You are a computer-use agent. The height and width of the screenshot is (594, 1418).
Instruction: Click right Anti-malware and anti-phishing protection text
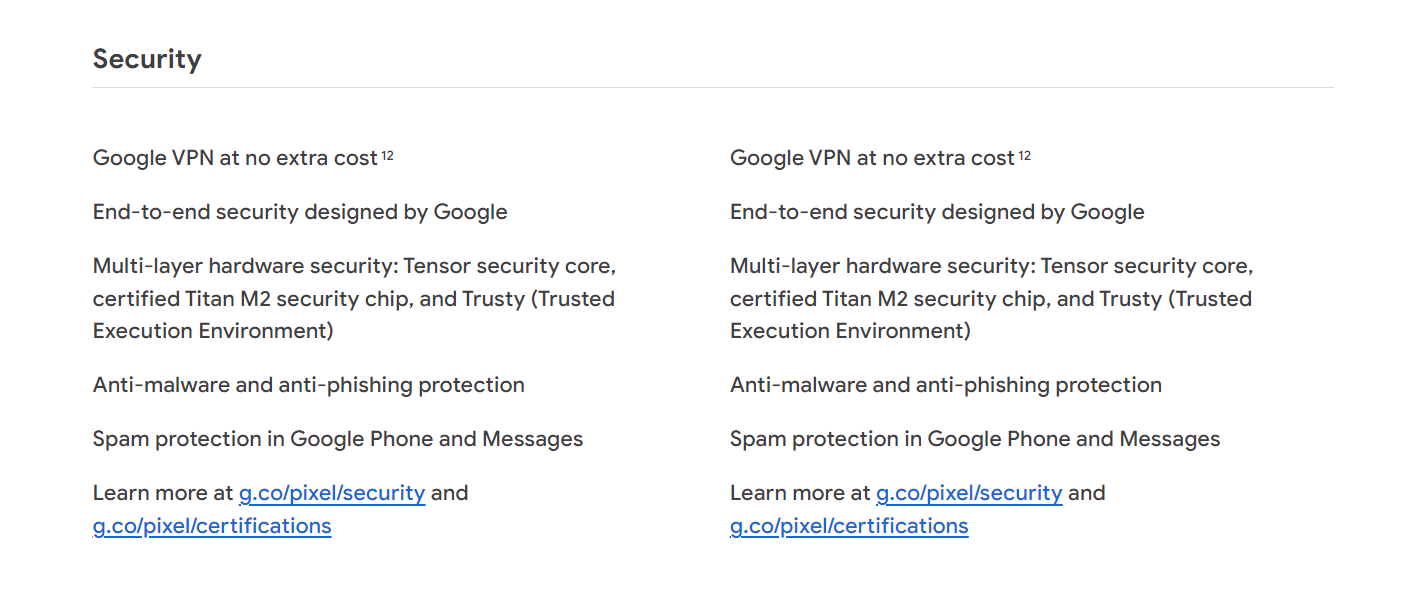[x=946, y=385]
